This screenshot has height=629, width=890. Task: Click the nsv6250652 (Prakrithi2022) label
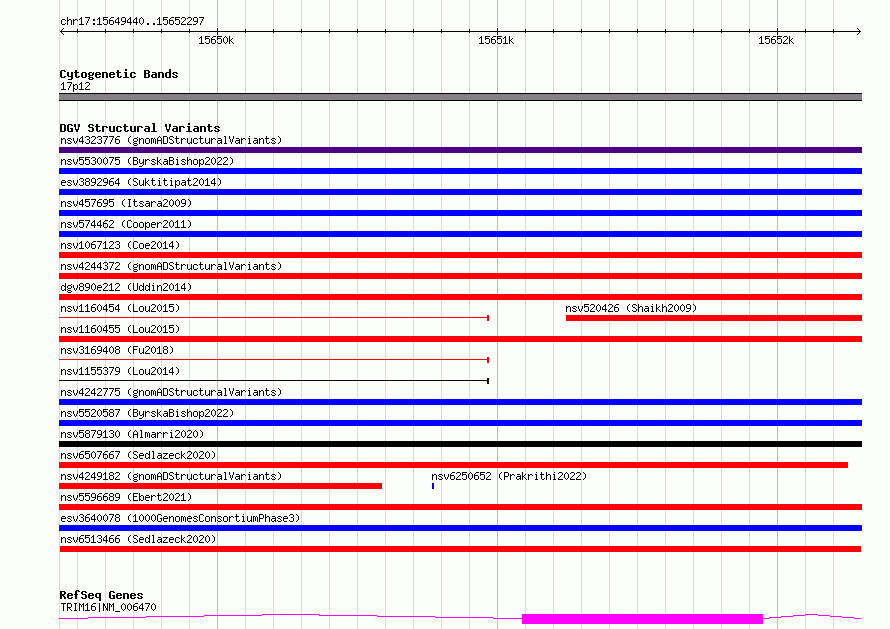point(509,476)
